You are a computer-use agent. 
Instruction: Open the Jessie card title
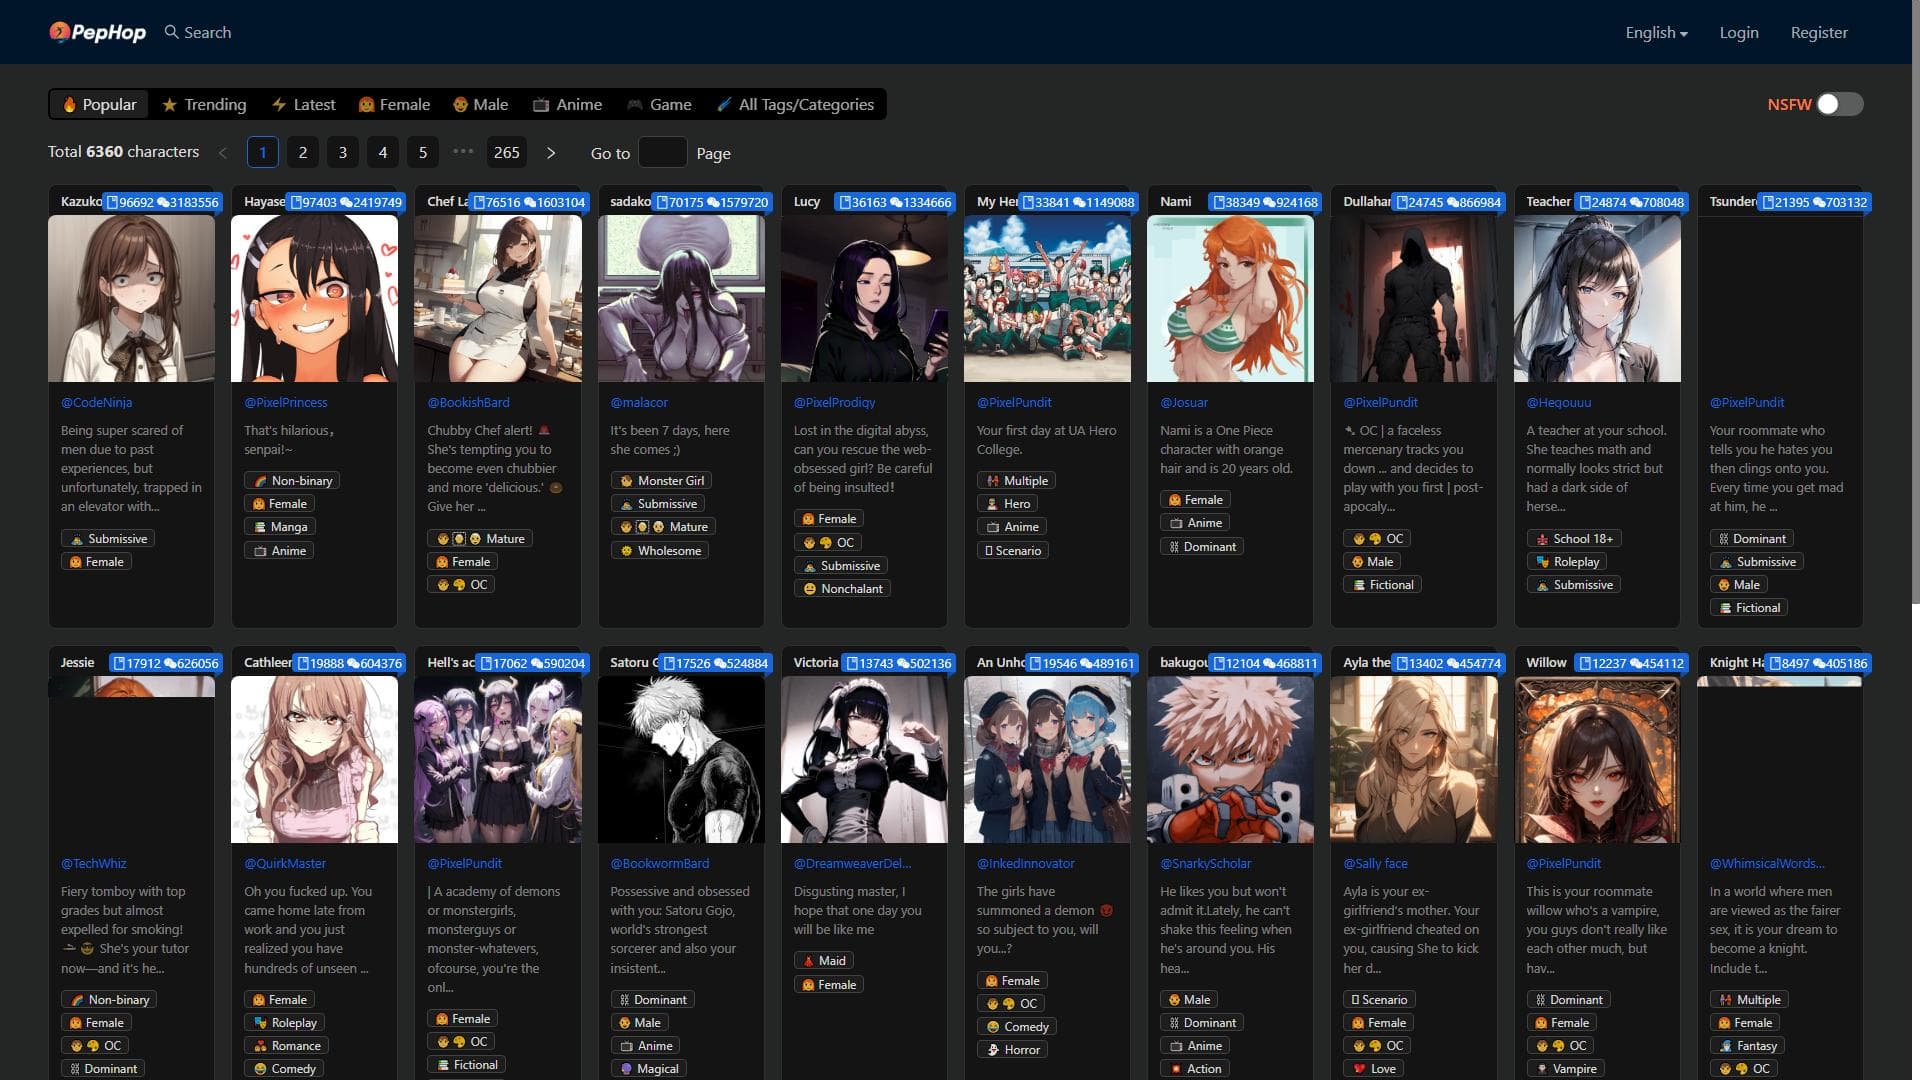coord(77,662)
